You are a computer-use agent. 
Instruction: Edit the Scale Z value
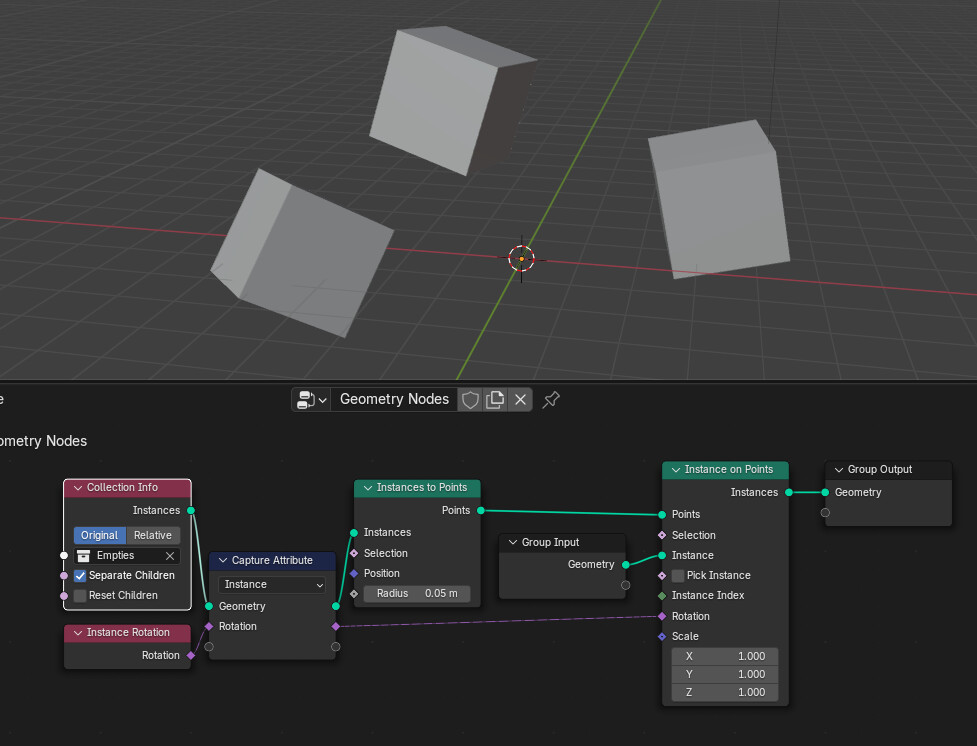point(725,692)
